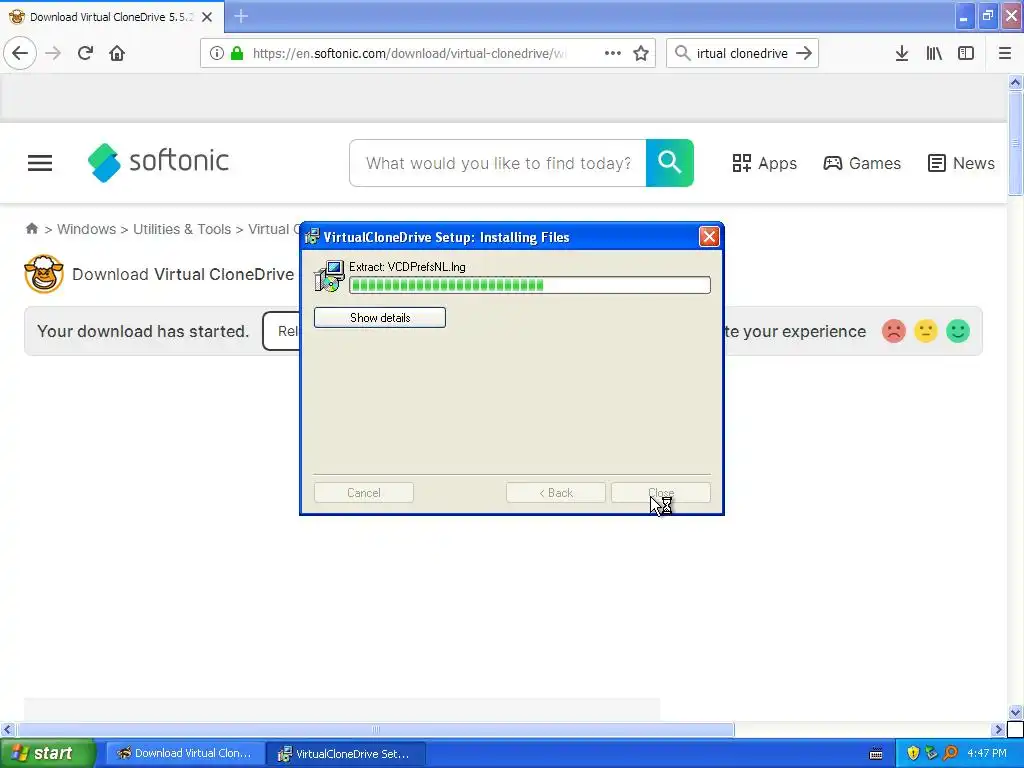
Task: Click the Close button in setup
Action: 660,492
